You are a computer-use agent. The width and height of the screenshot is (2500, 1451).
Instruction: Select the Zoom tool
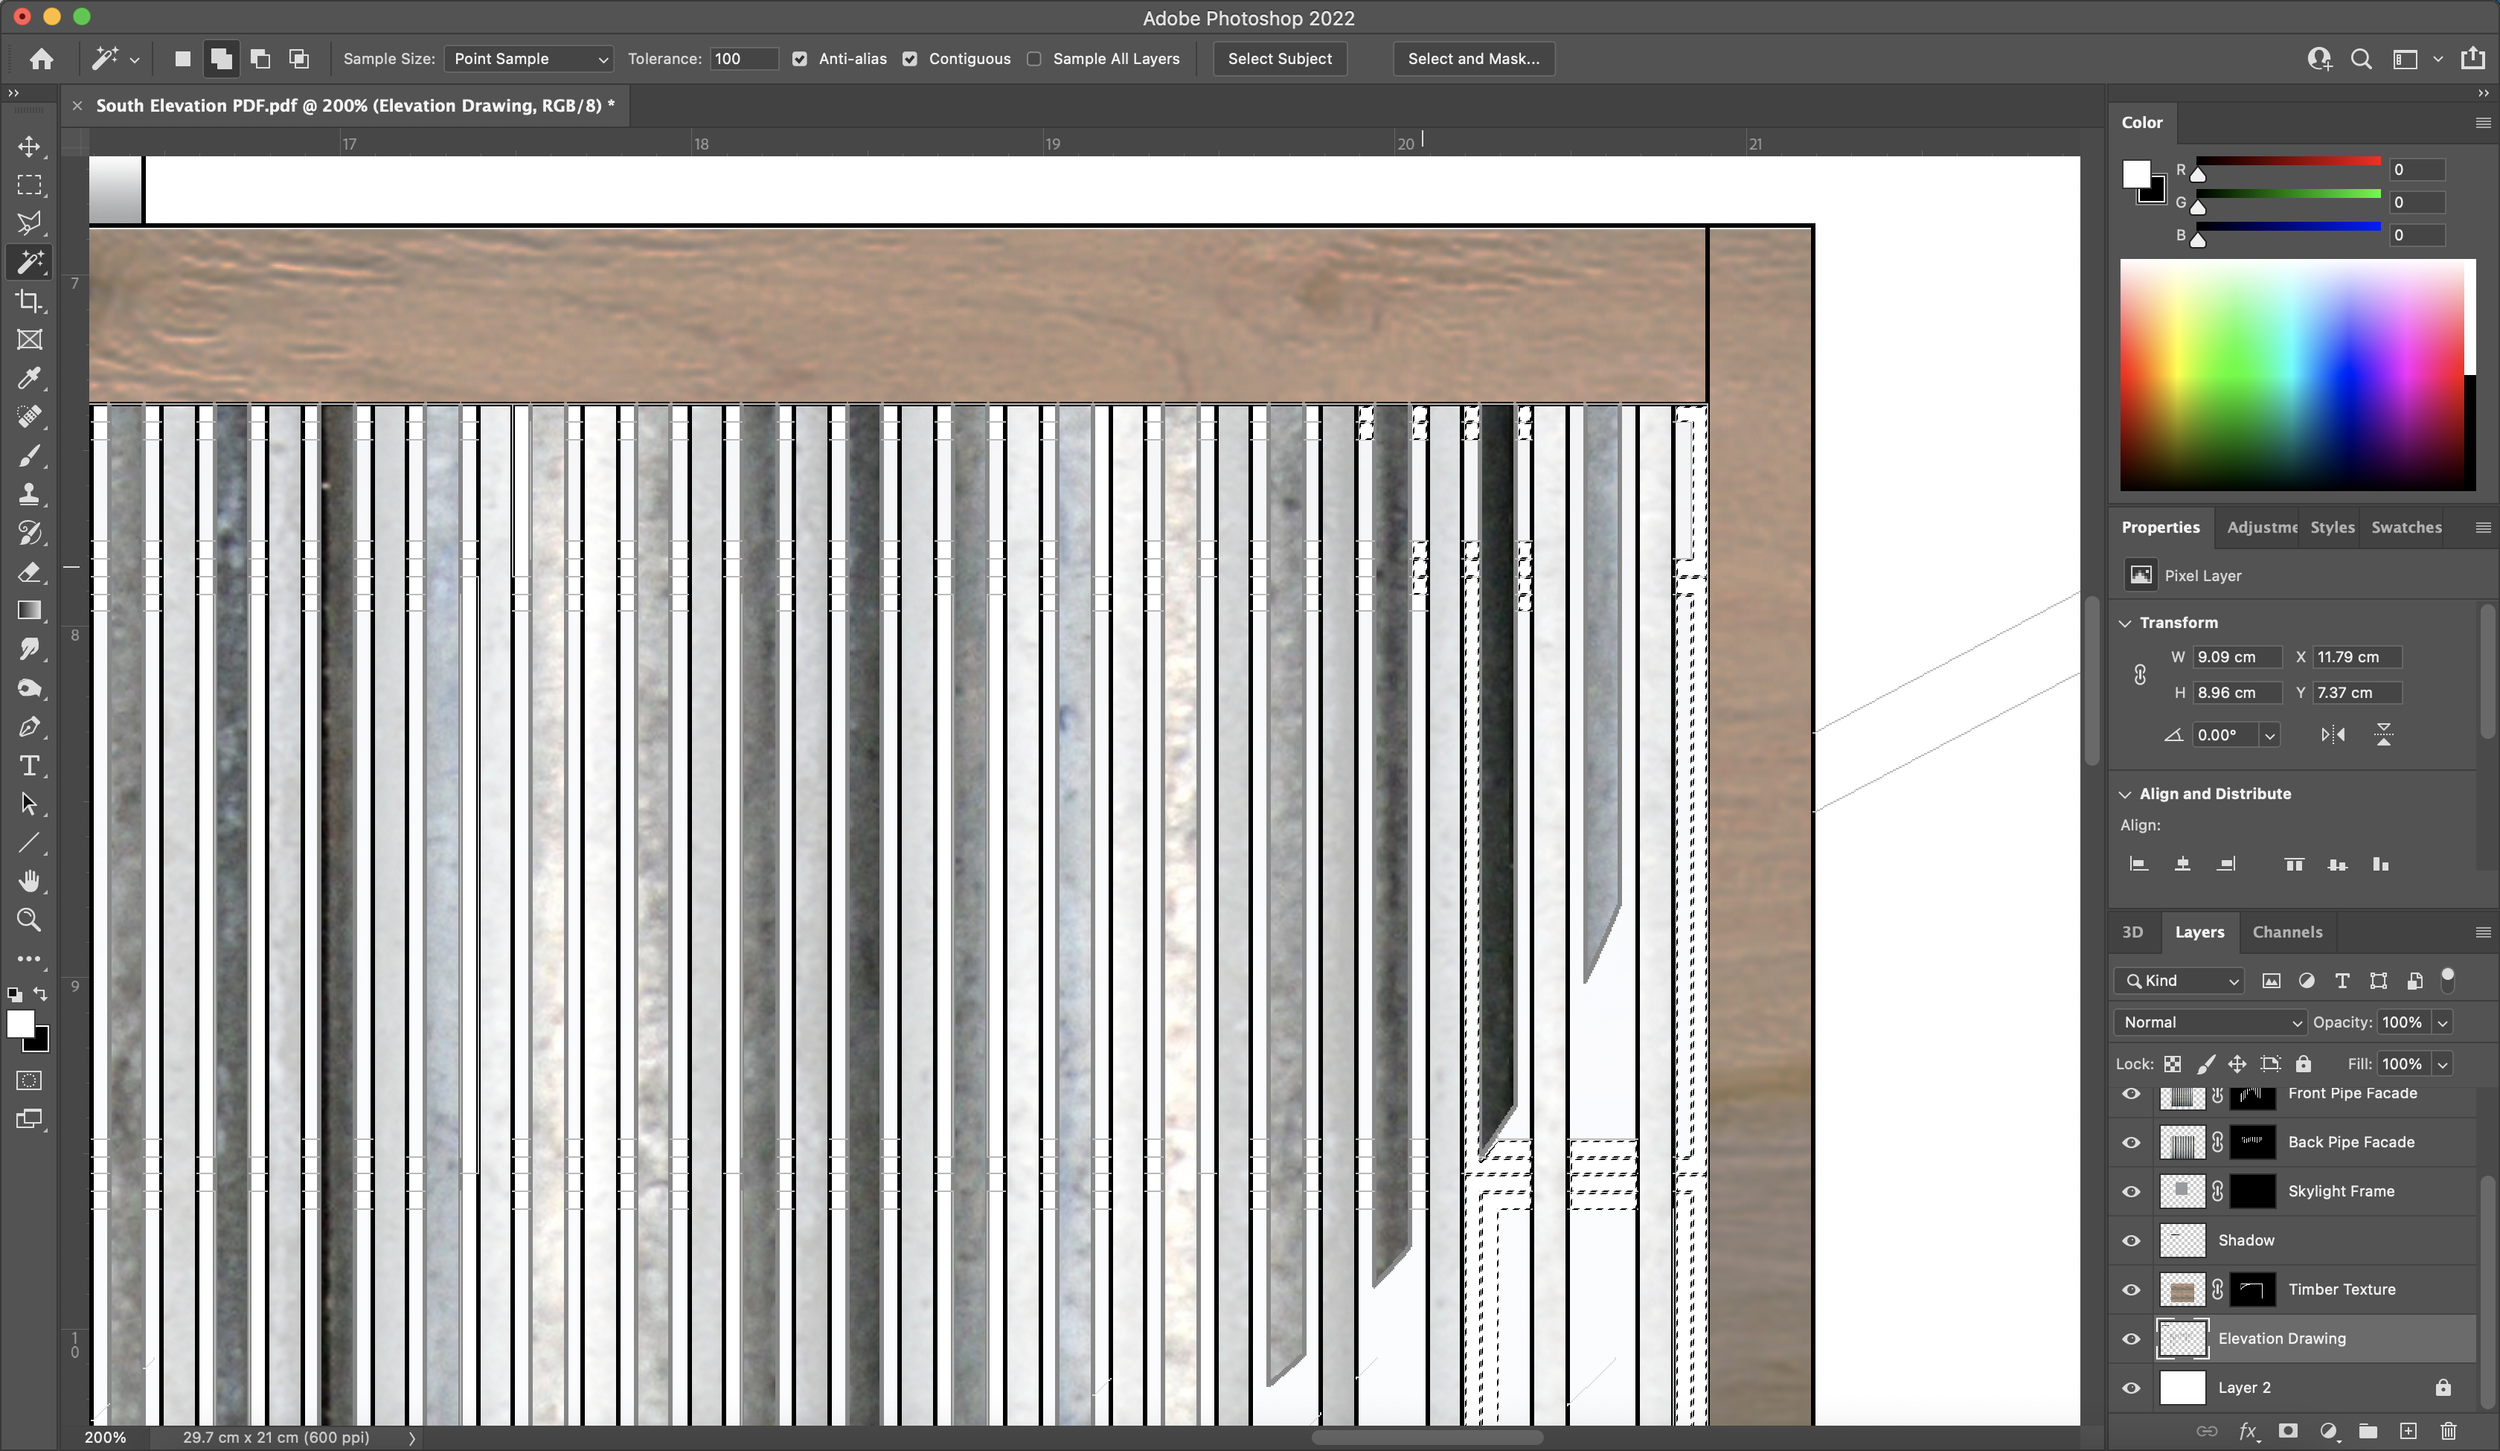(x=29, y=919)
